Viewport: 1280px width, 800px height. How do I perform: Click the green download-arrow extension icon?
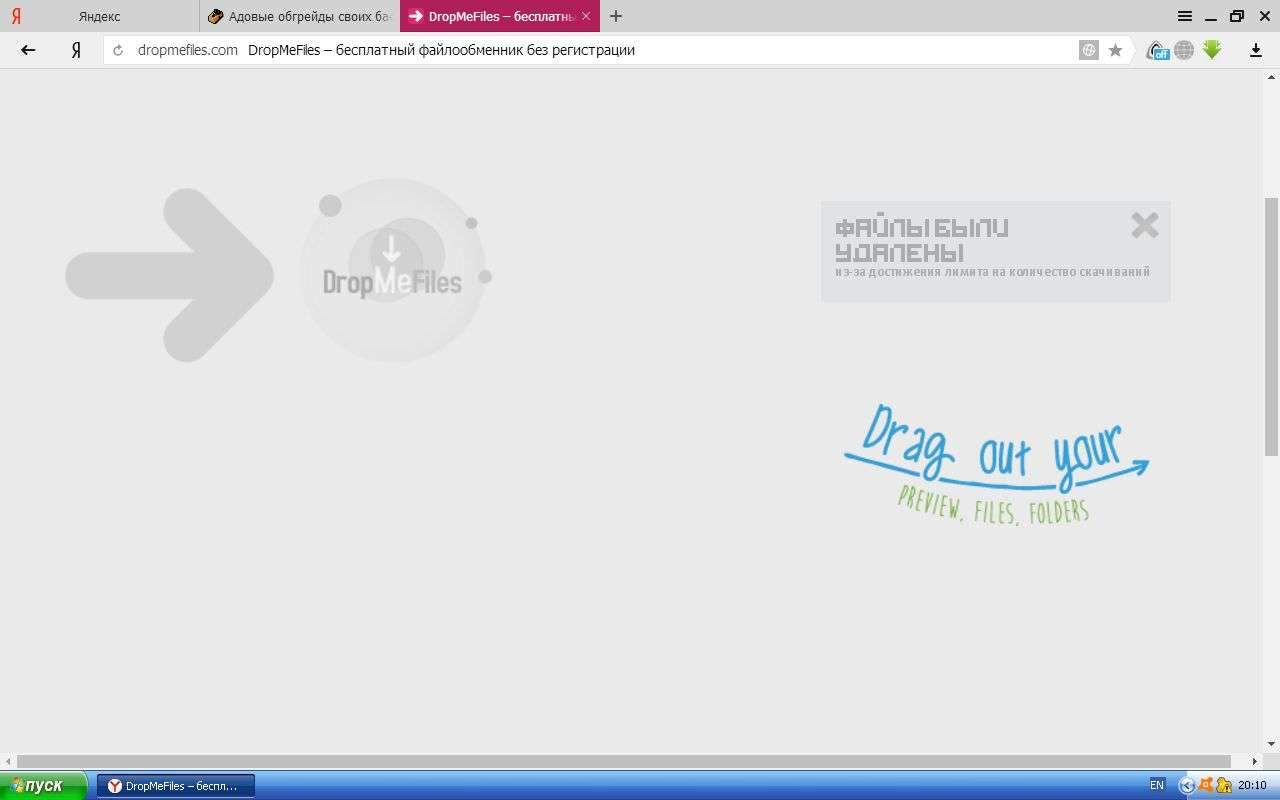1212,50
